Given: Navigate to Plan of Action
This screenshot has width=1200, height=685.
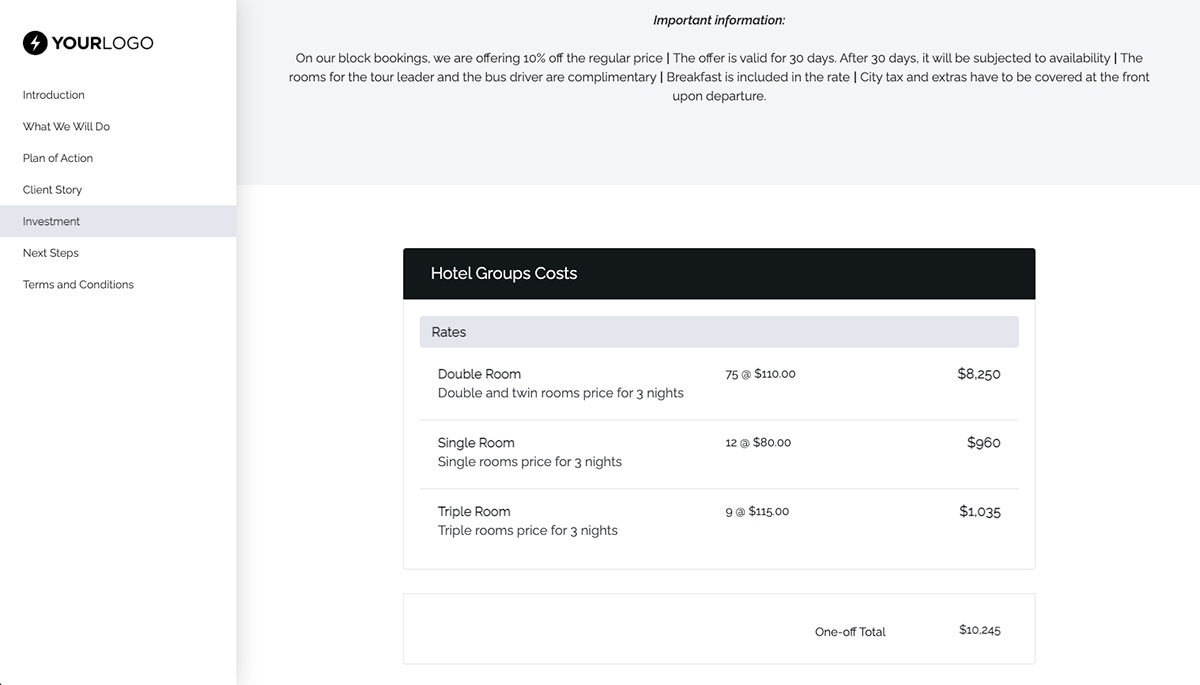Looking at the screenshot, I should click(57, 157).
